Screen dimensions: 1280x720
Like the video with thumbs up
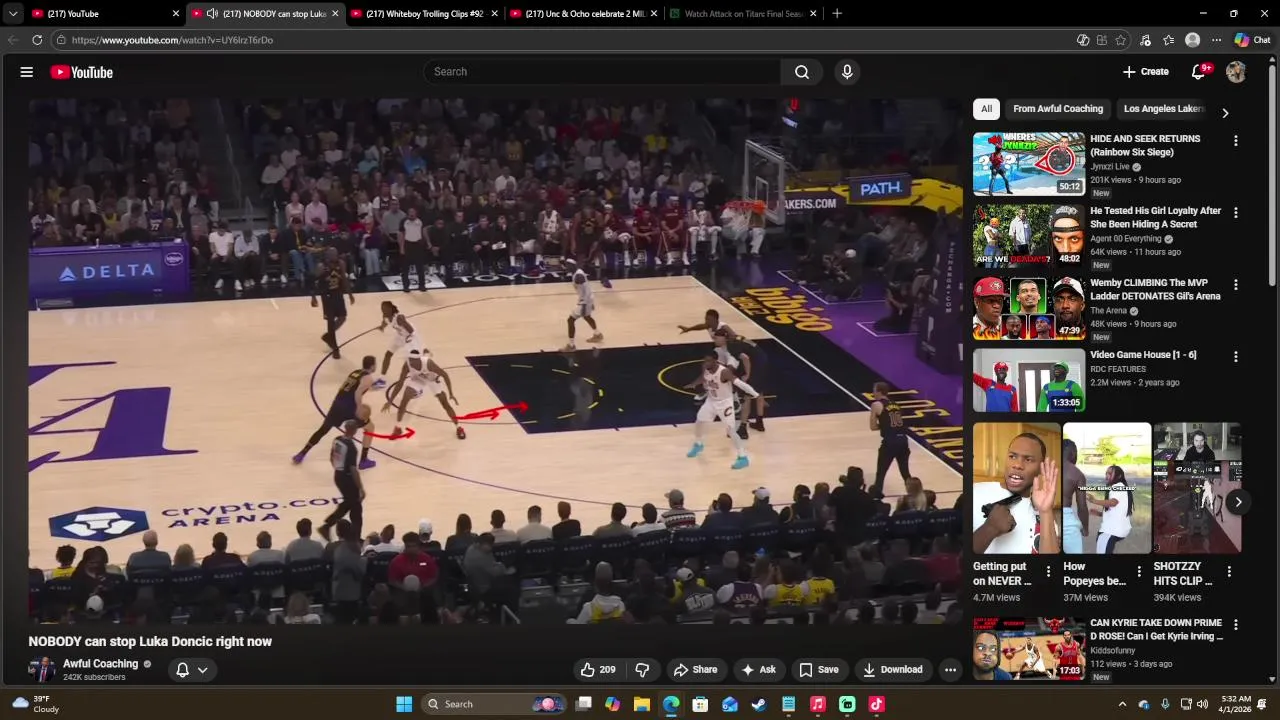[x=598, y=670]
